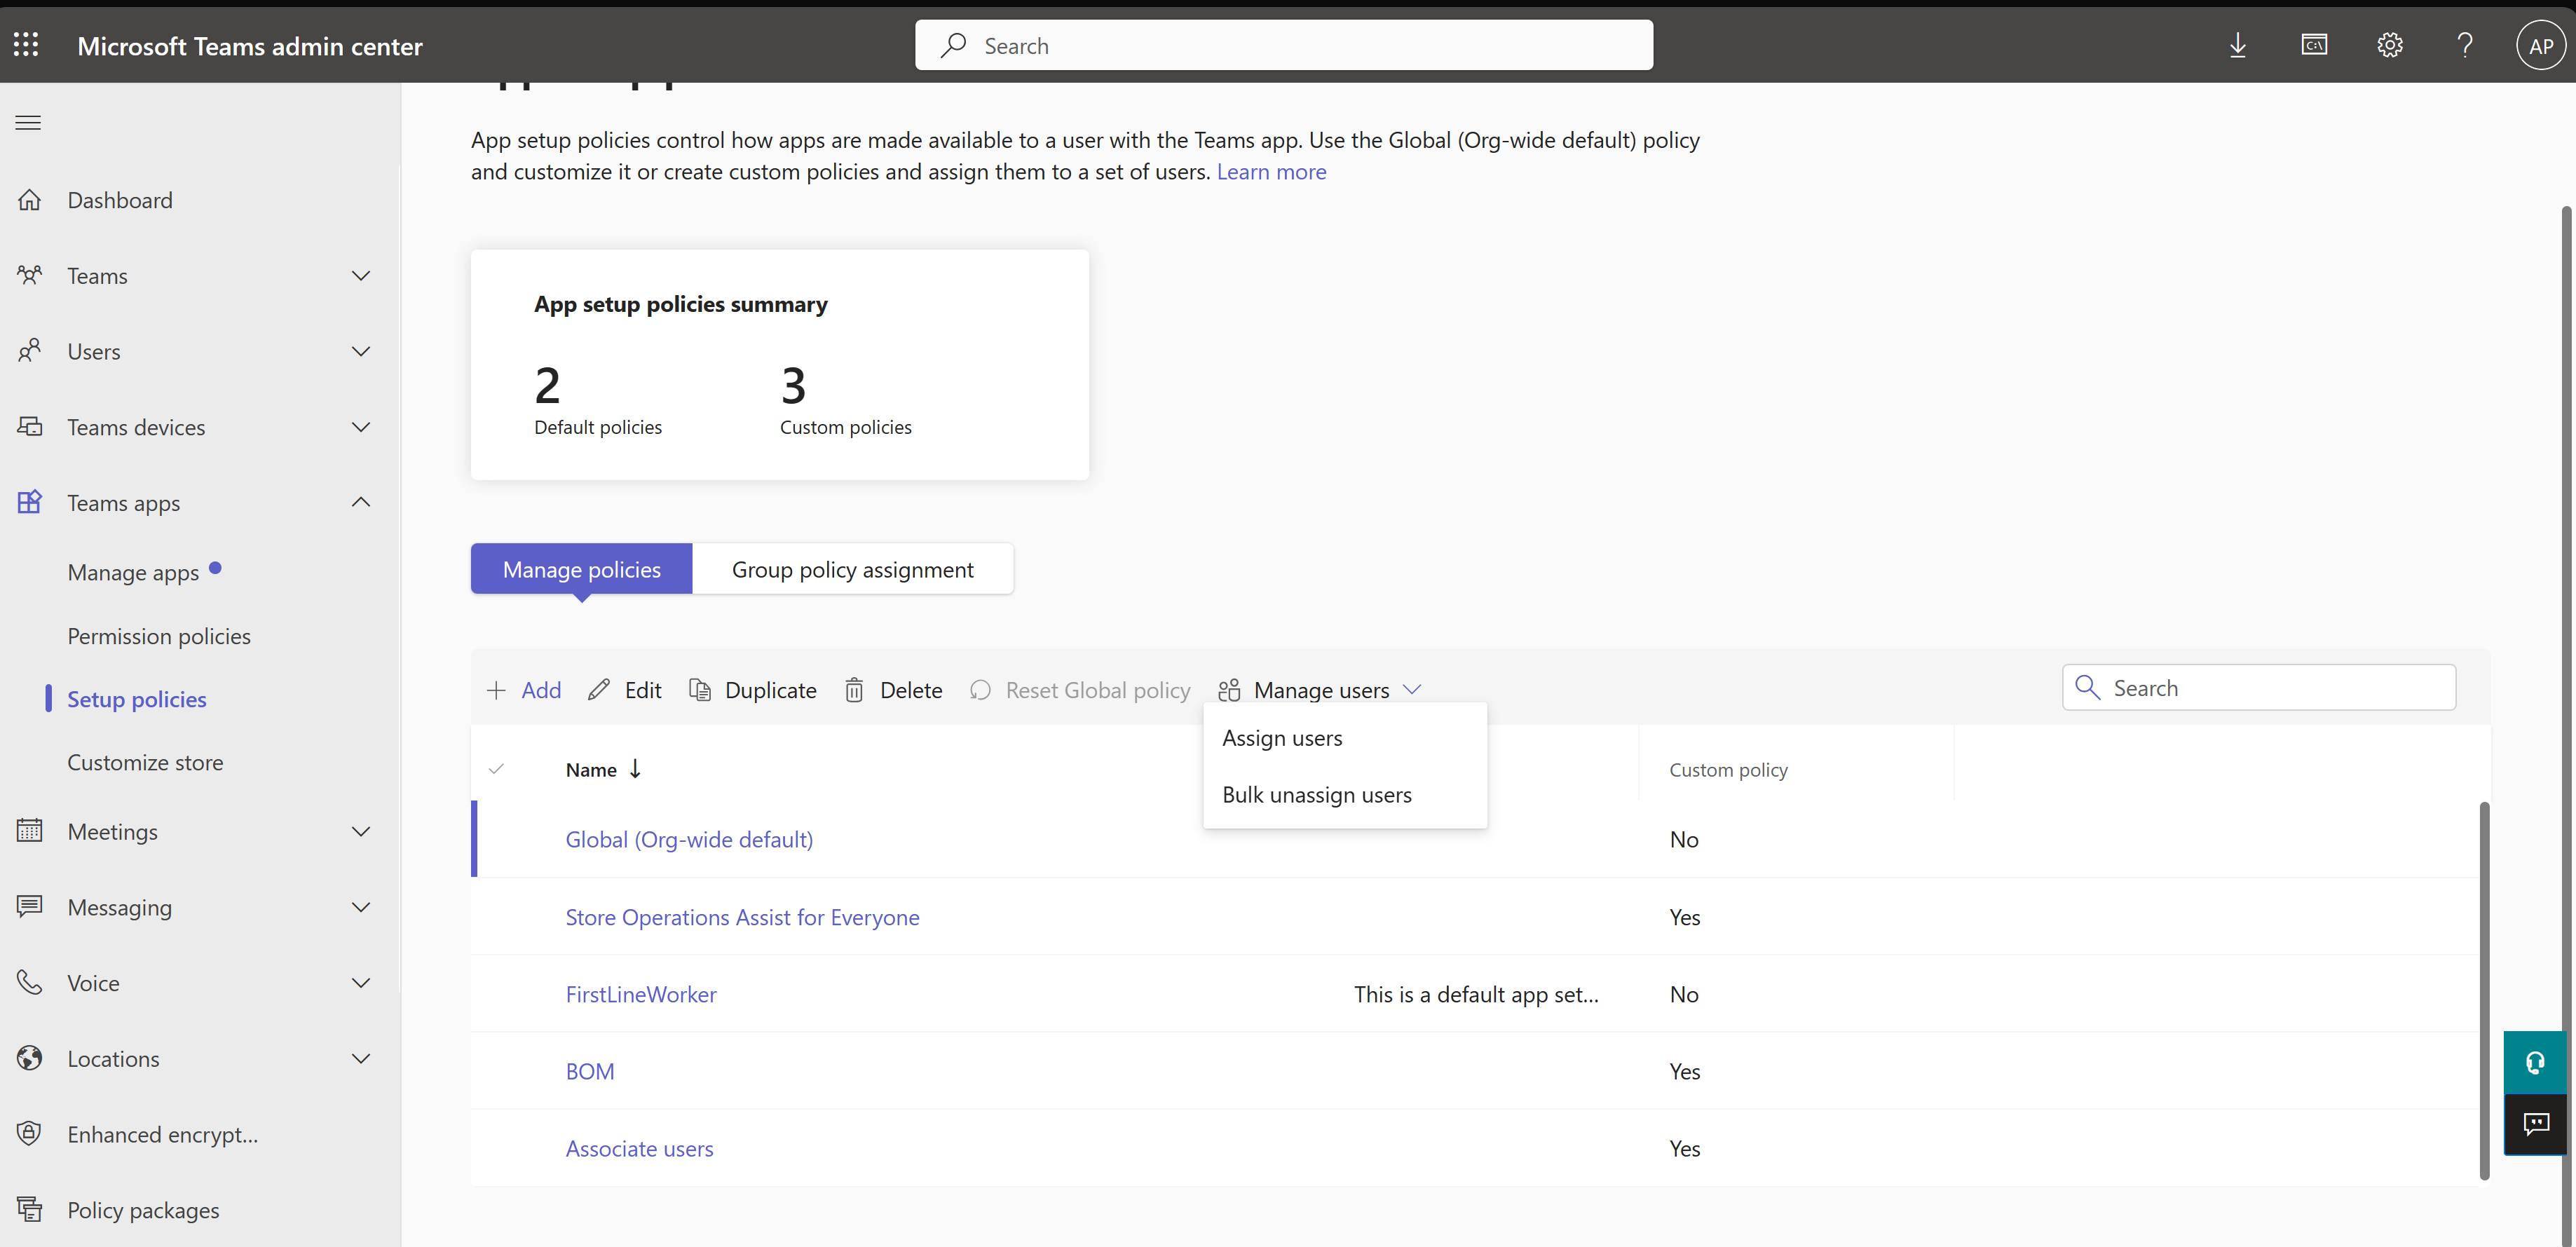Switch to Group policy assignment tab
The height and width of the screenshot is (1247, 2576).
point(852,568)
